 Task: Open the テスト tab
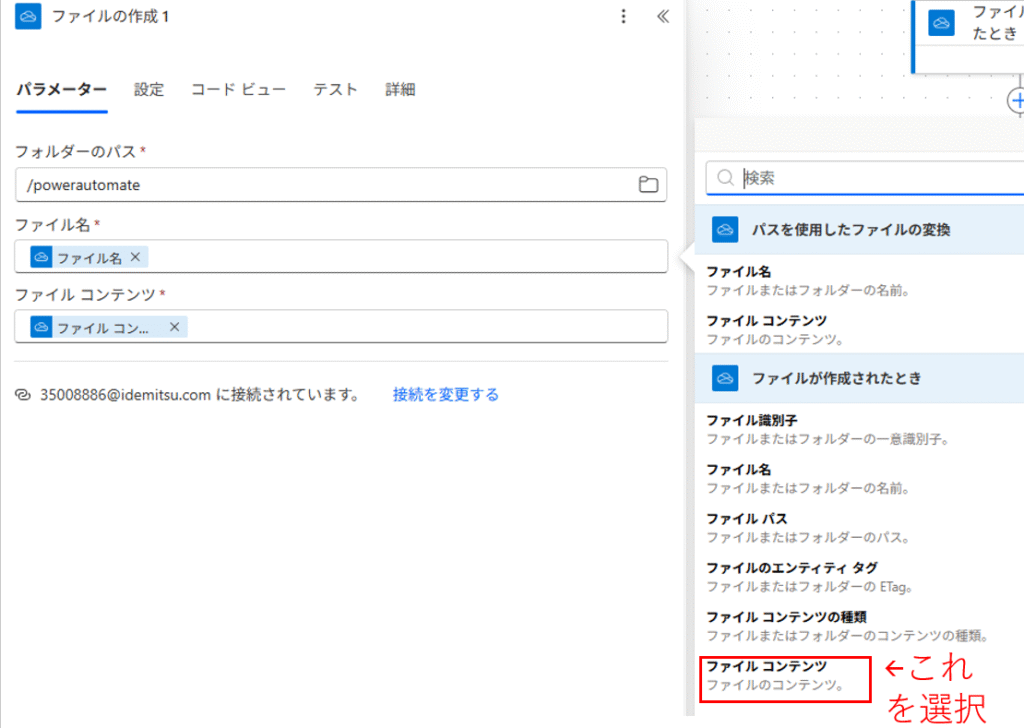[x=335, y=90]
